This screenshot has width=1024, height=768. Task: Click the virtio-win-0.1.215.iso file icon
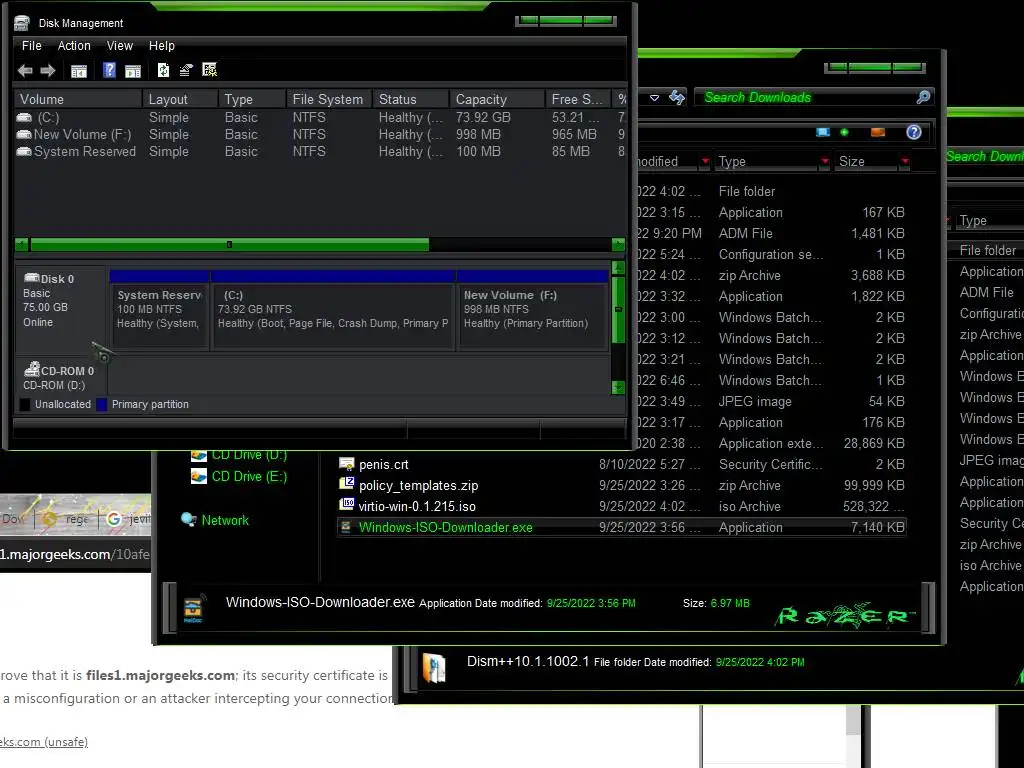click(x=347, y=504)
